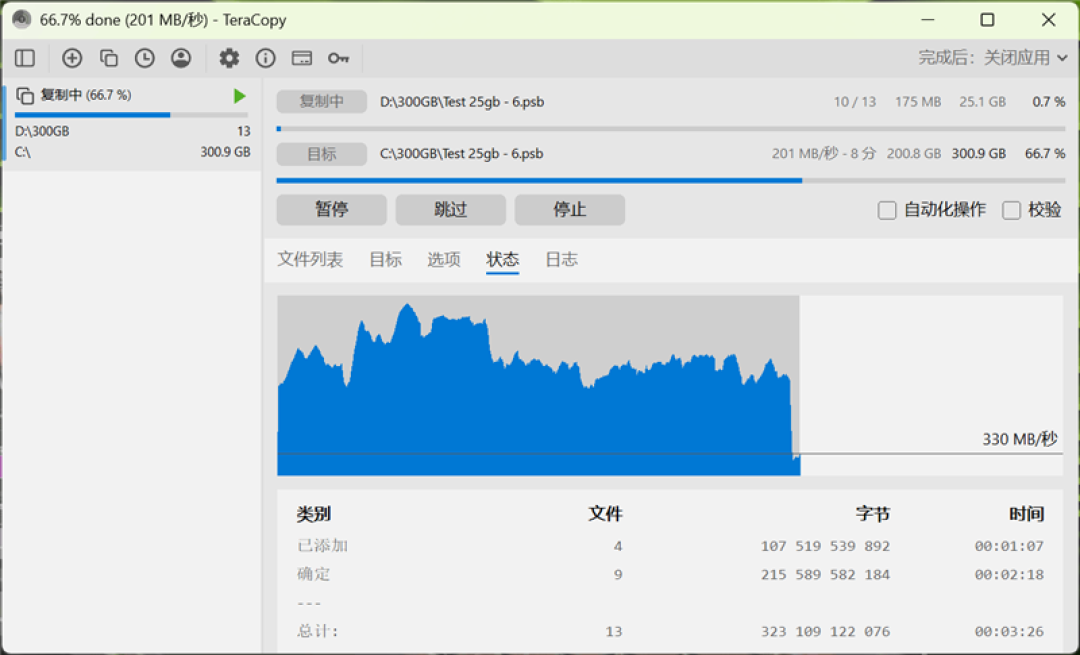Click the 确定 row in stats table
Viewport: 1080px width, 655px height.
click(670, 574)
